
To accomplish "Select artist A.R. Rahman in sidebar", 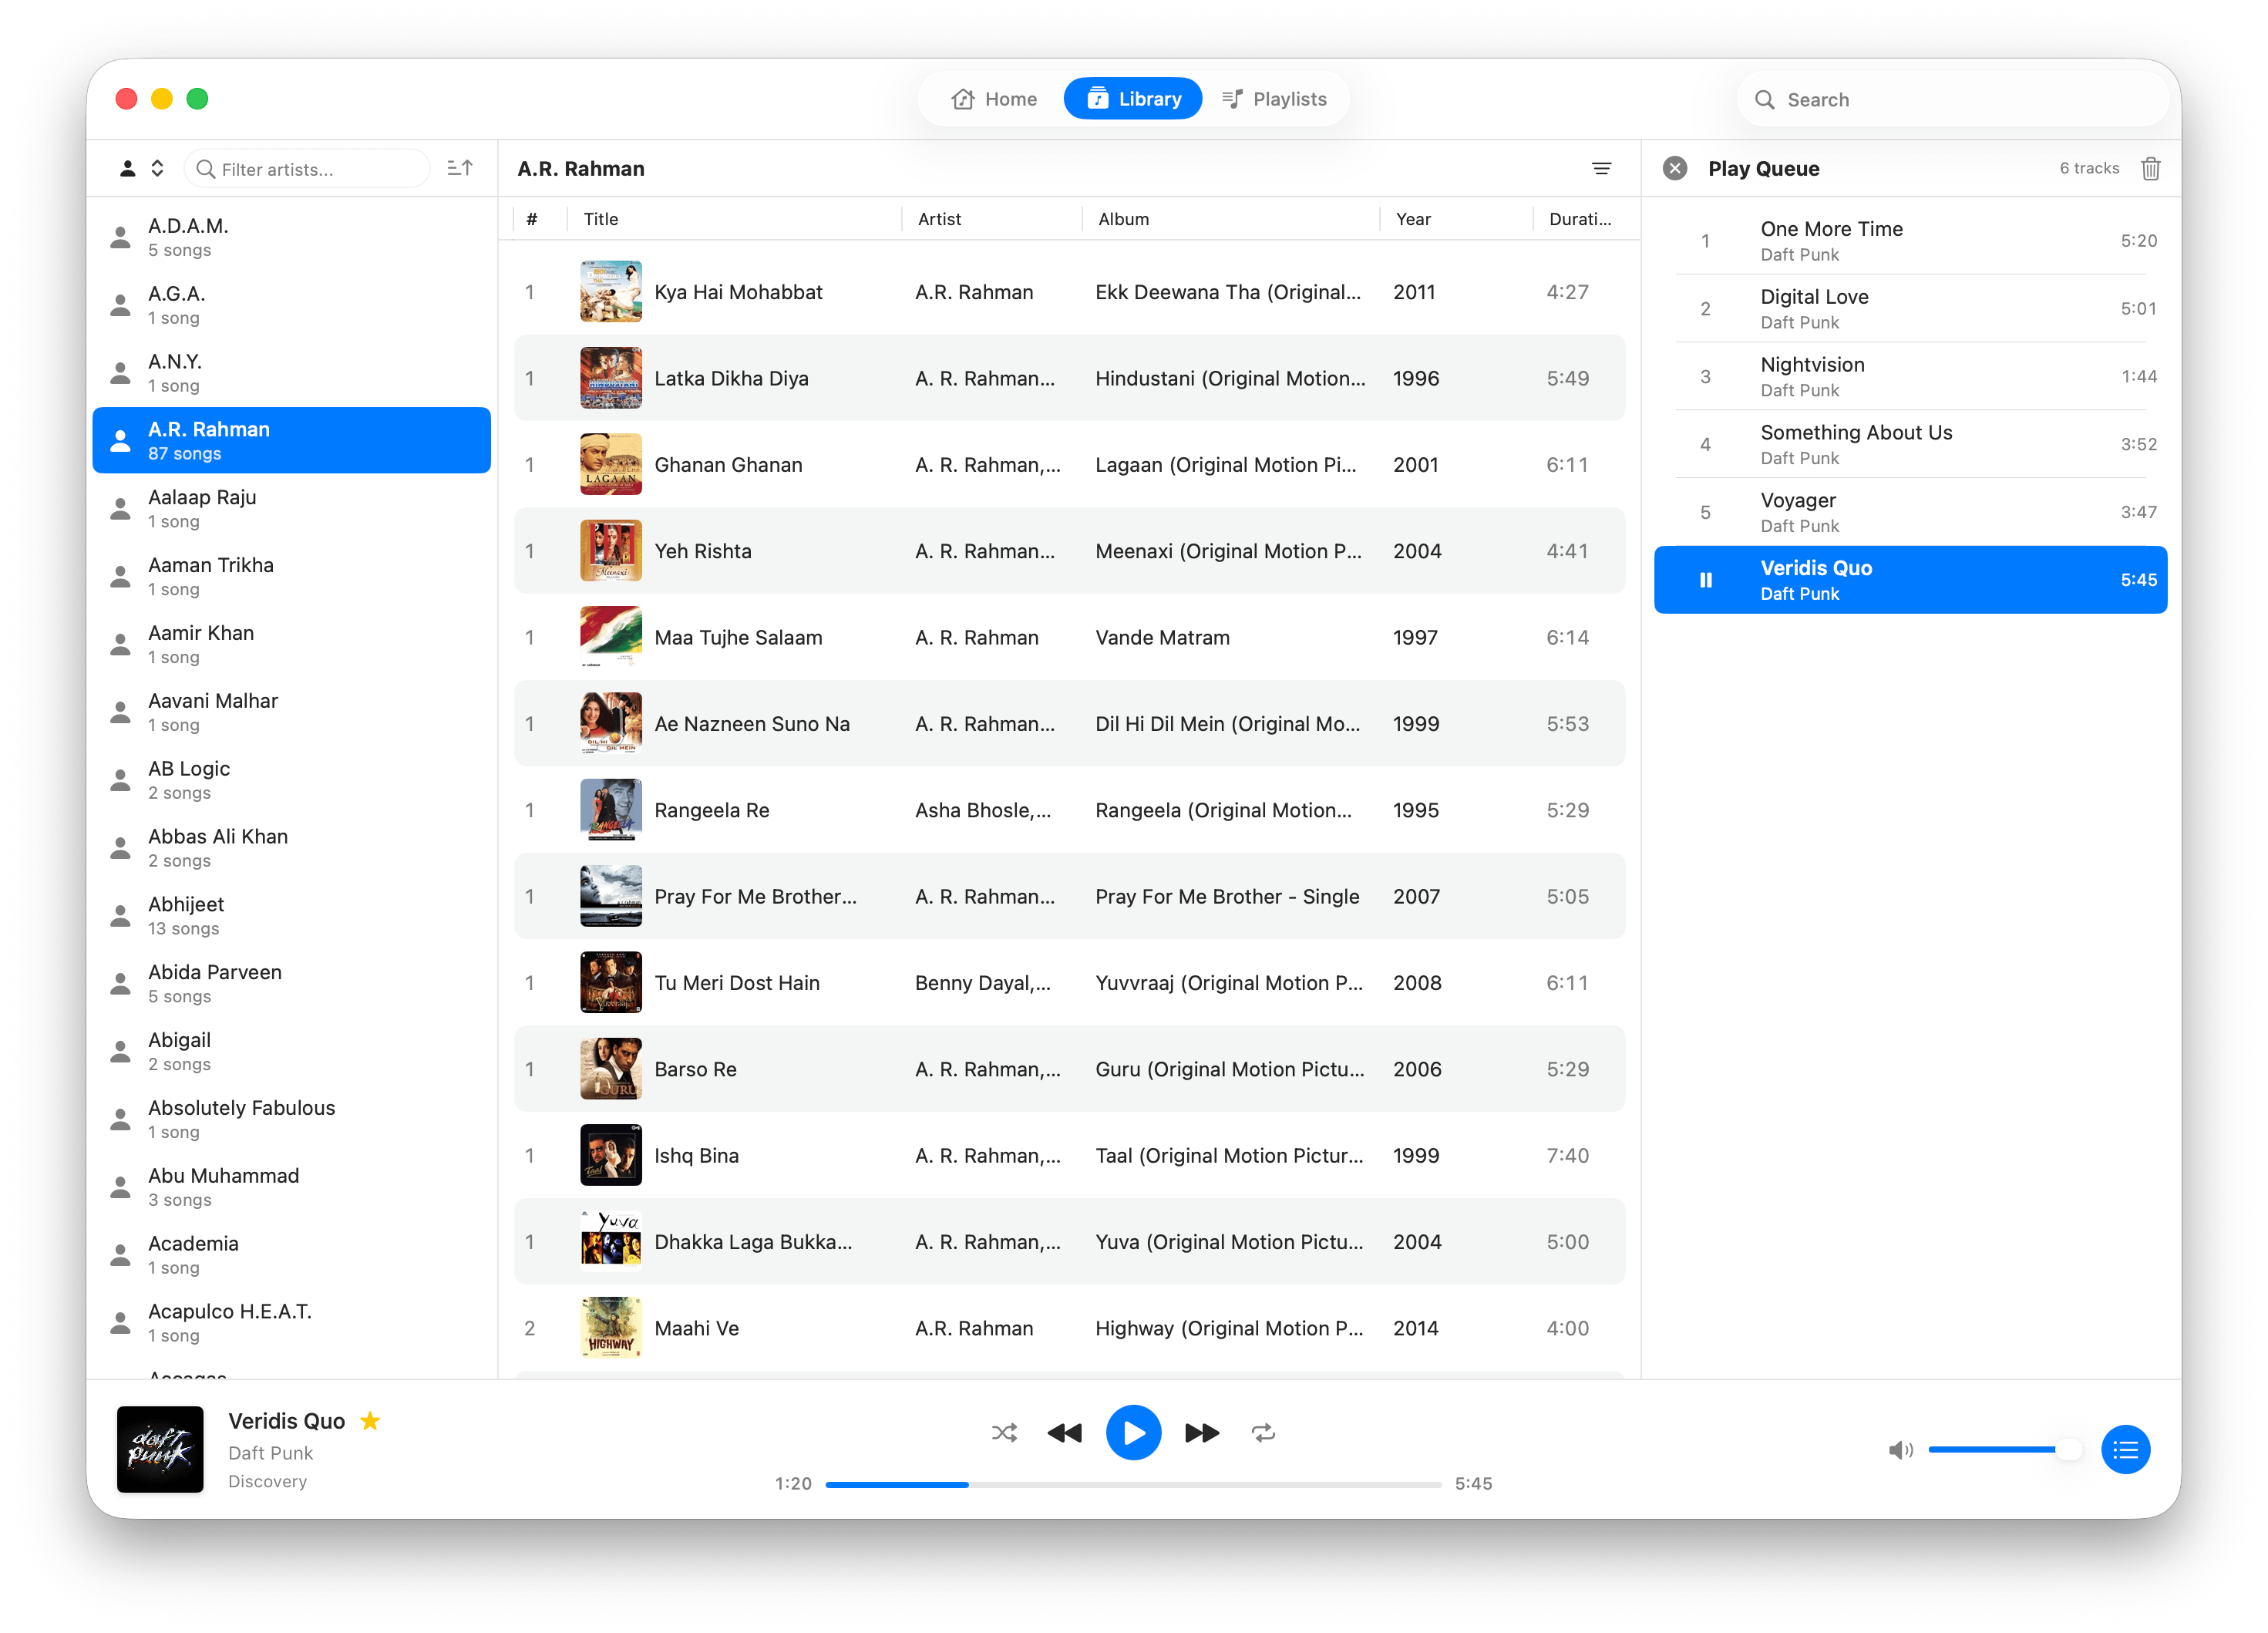I will point(292,440).
